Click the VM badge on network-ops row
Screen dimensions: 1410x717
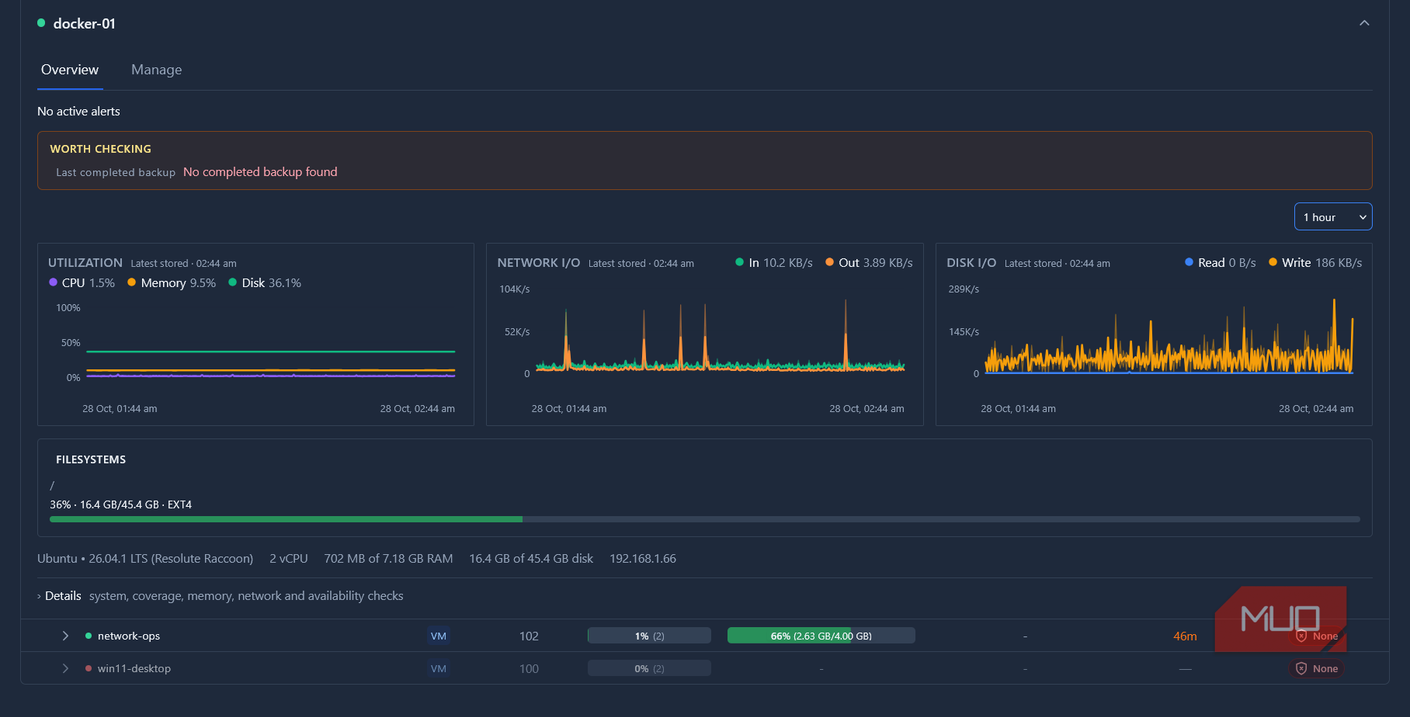pyautogui.click(x=438, y=636)
